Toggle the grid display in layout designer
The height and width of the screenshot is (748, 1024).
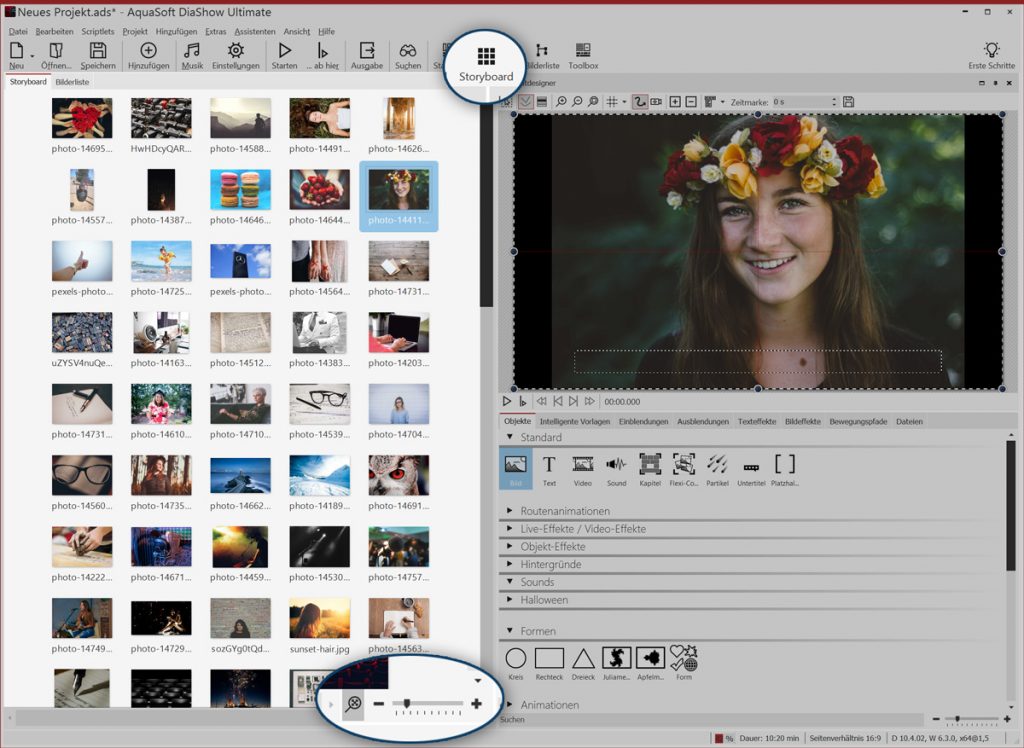point(612,102)
